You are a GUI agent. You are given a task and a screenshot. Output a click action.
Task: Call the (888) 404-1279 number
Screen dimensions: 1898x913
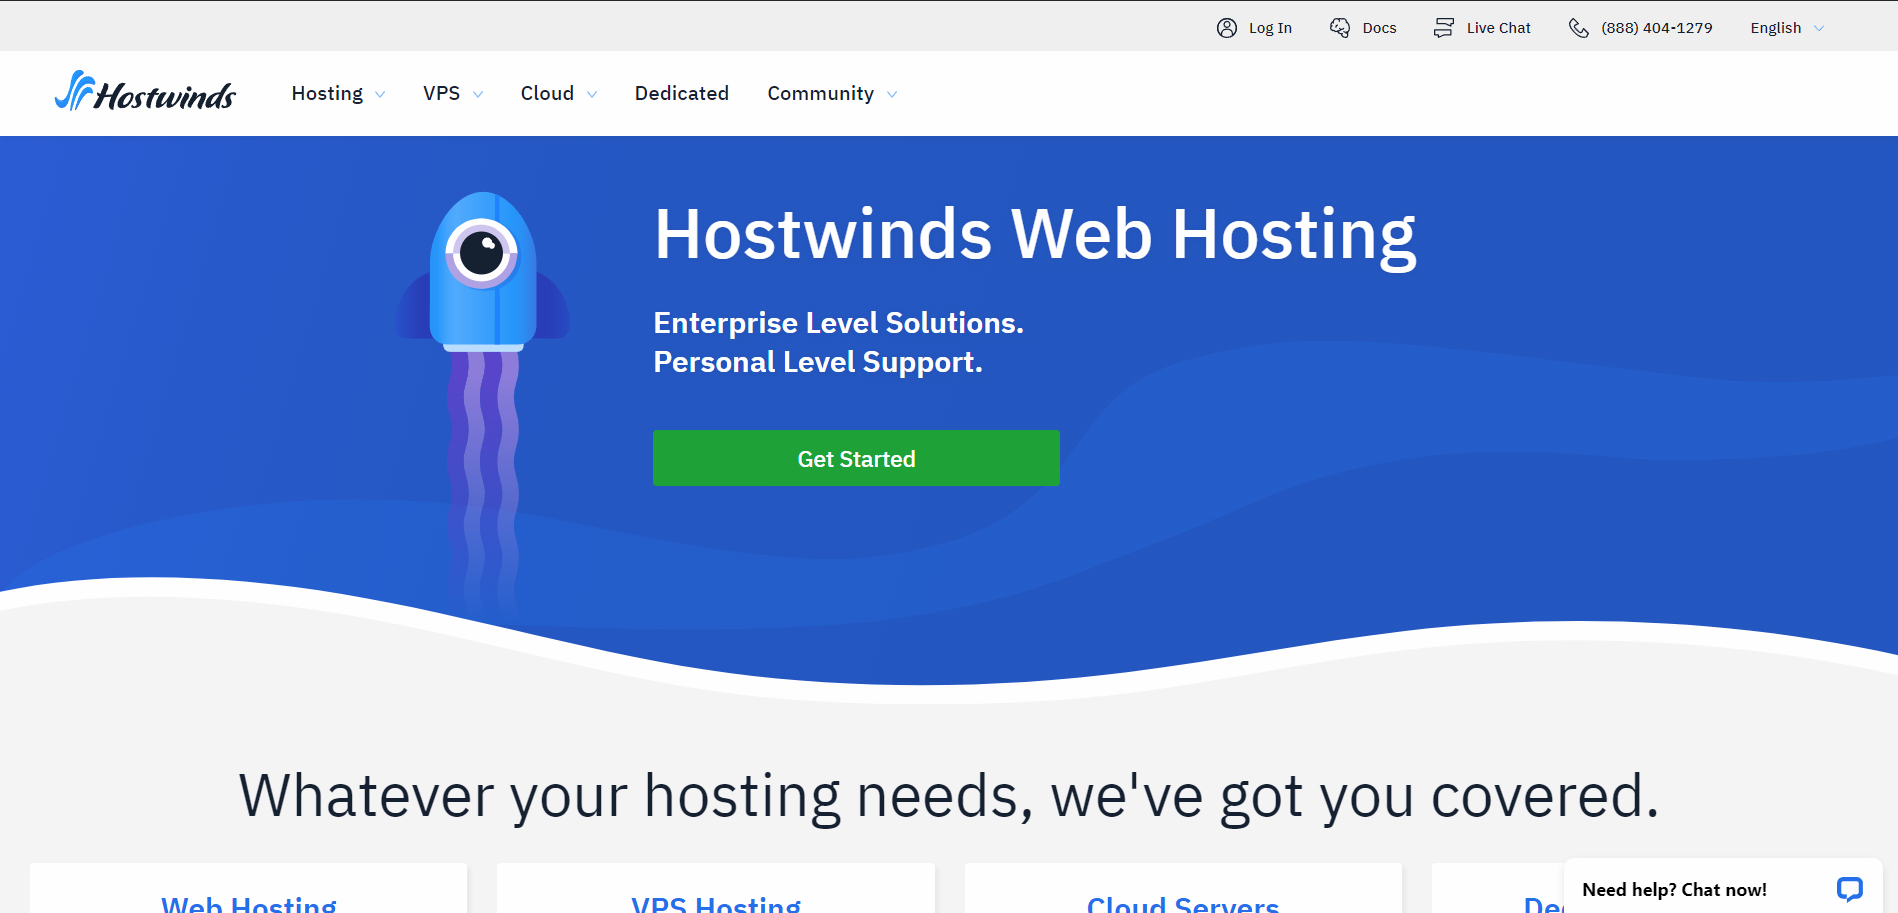tap(1656, 28)
